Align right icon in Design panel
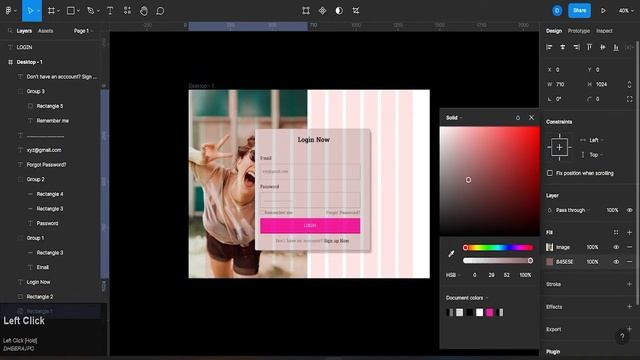 [576, 47]
